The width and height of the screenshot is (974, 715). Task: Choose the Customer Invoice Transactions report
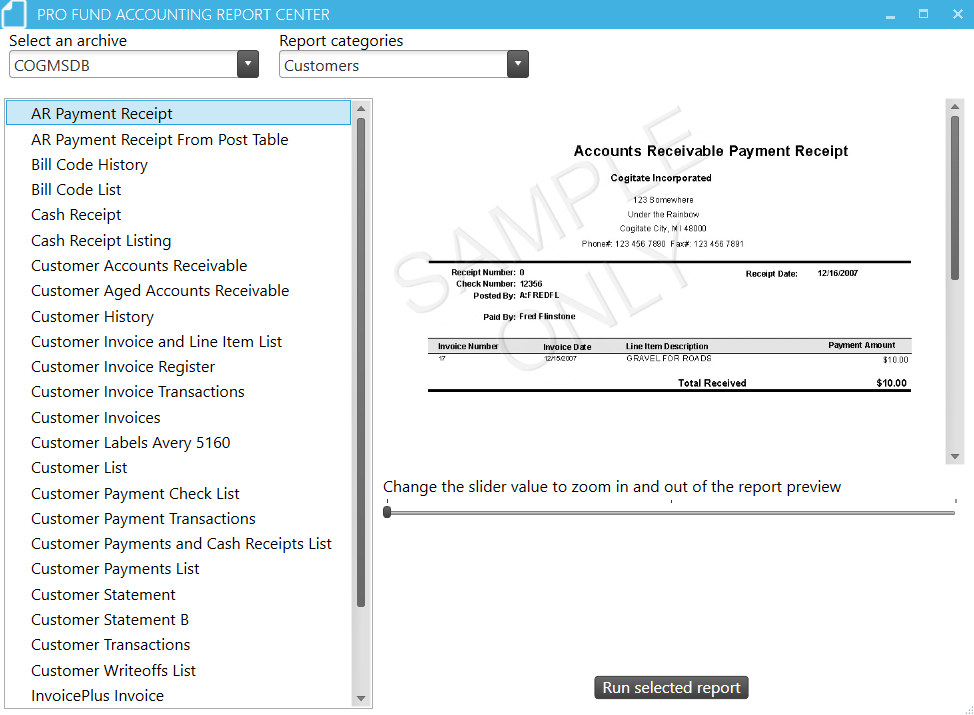tap(138, 392)
